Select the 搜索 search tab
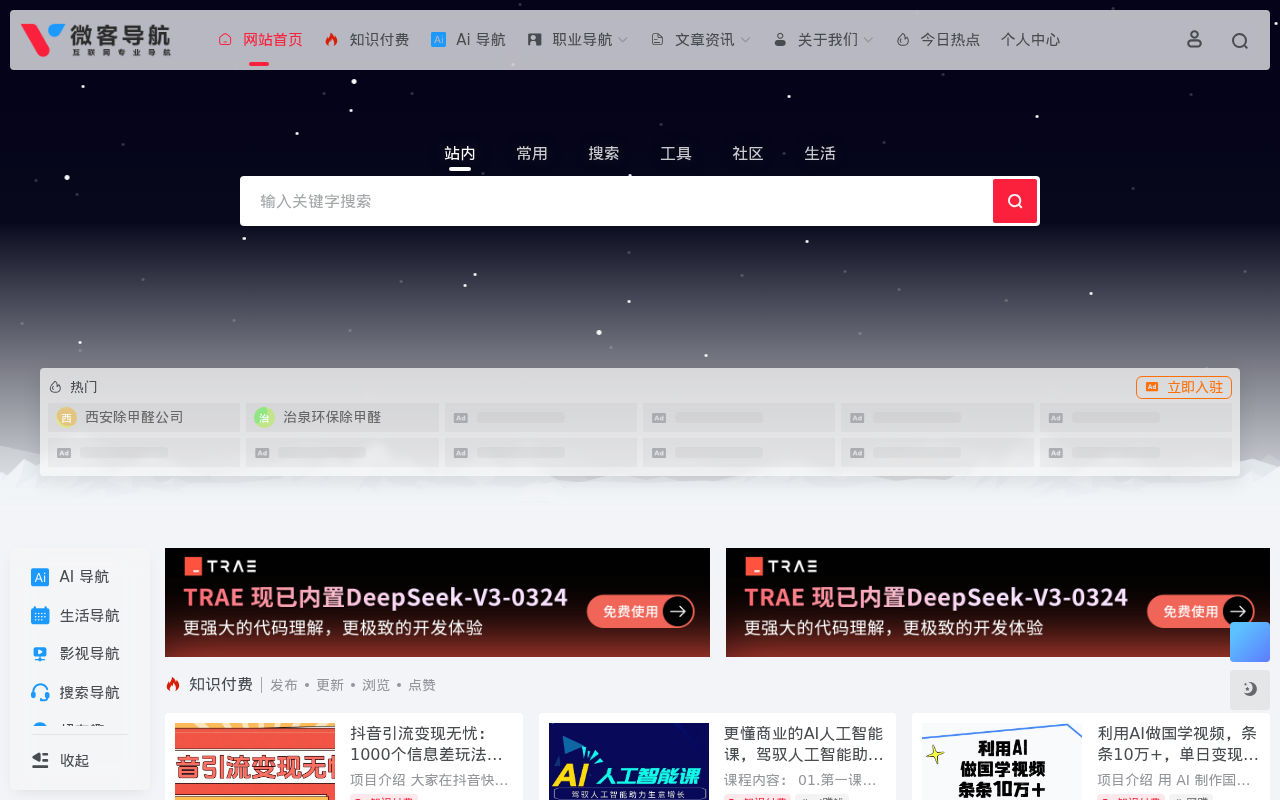1280x800 pixels. [604, 153]
